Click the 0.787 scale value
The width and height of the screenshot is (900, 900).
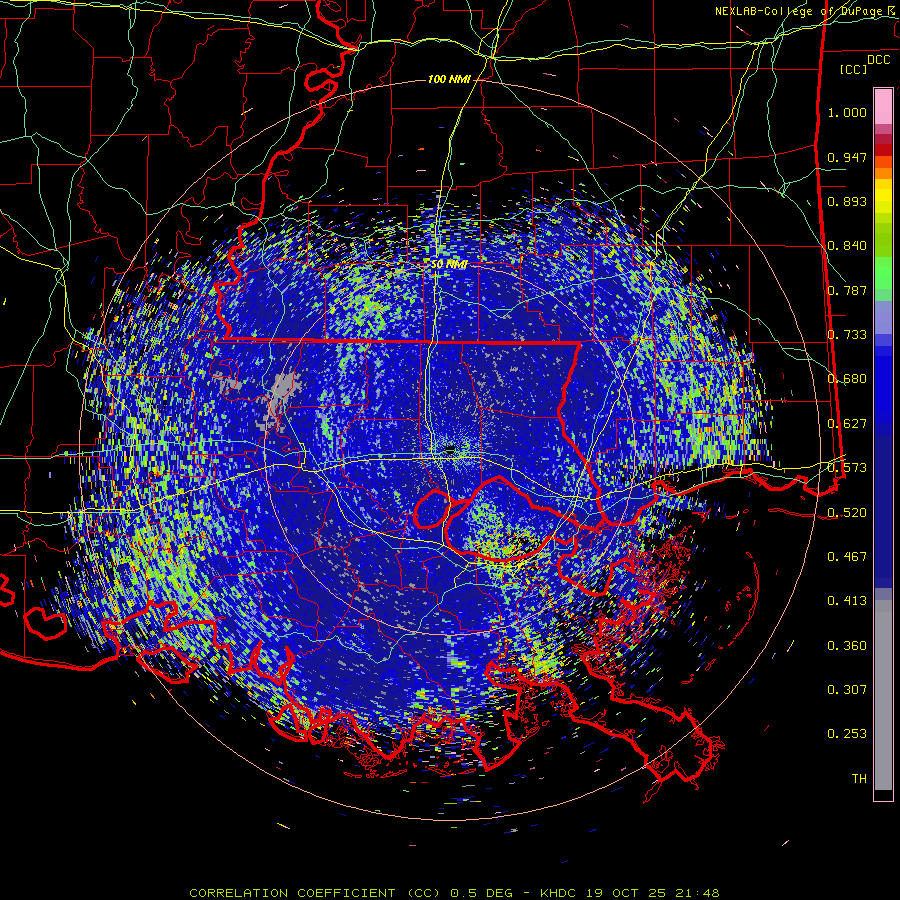click(x=847, y=290)
